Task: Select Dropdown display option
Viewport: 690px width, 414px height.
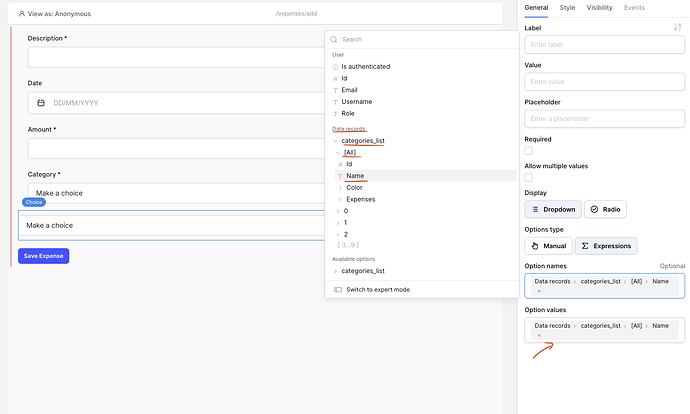Action: pos(553,209)
